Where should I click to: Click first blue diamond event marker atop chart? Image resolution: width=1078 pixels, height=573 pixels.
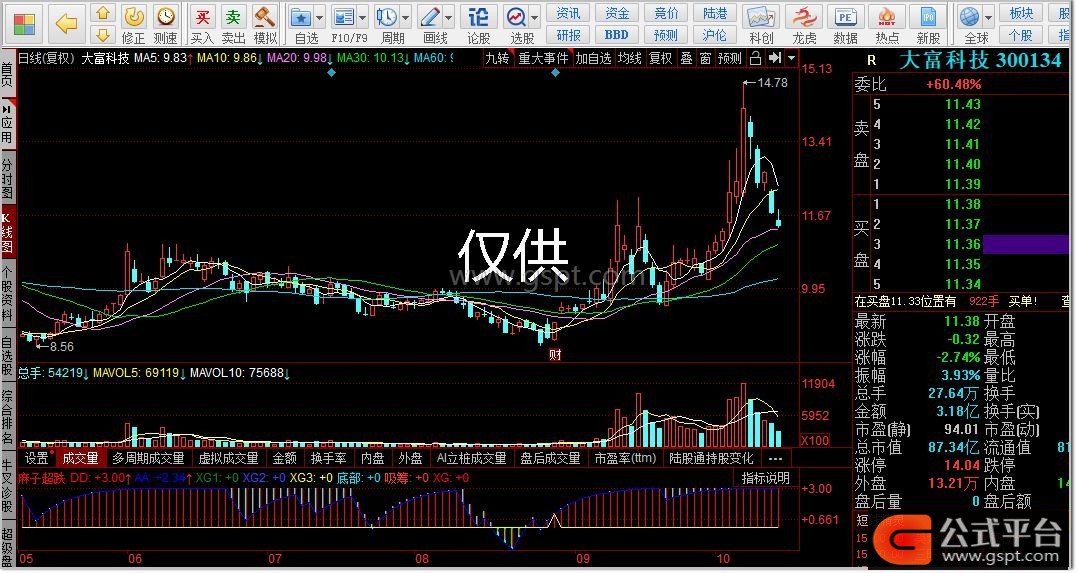[331, 72]
